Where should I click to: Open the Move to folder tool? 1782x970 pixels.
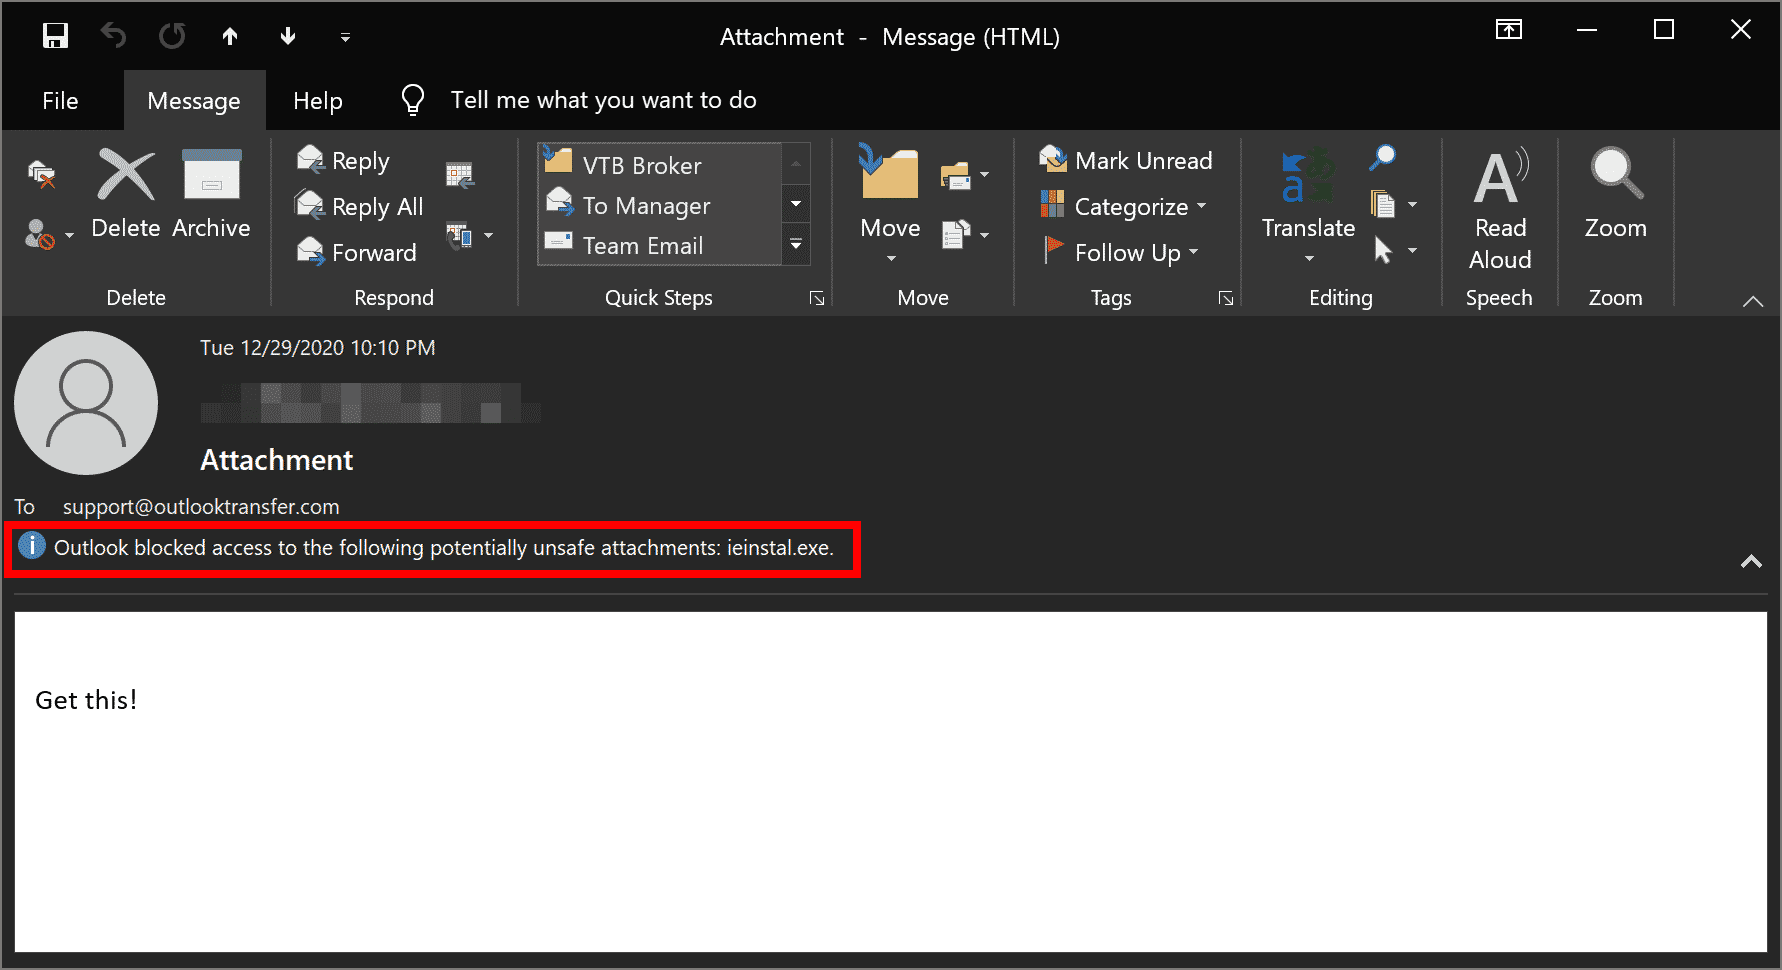point(888,195)
